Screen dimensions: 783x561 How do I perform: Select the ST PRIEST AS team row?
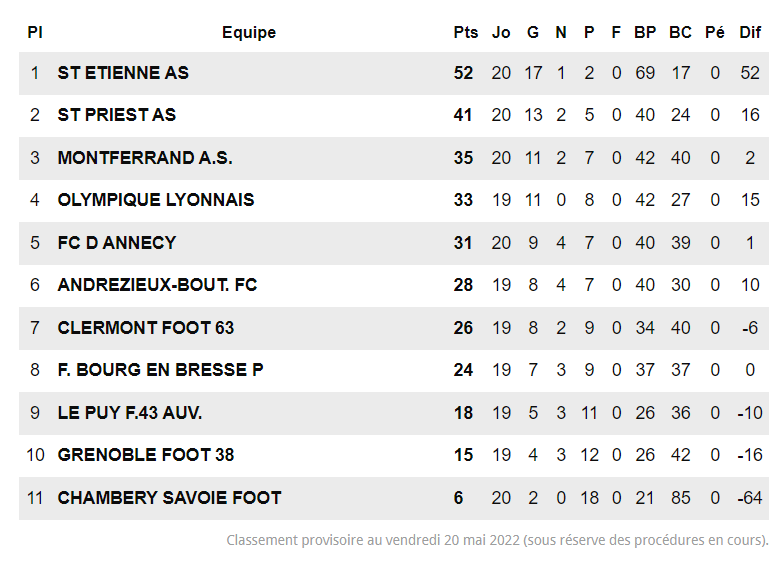pos(117,115)
